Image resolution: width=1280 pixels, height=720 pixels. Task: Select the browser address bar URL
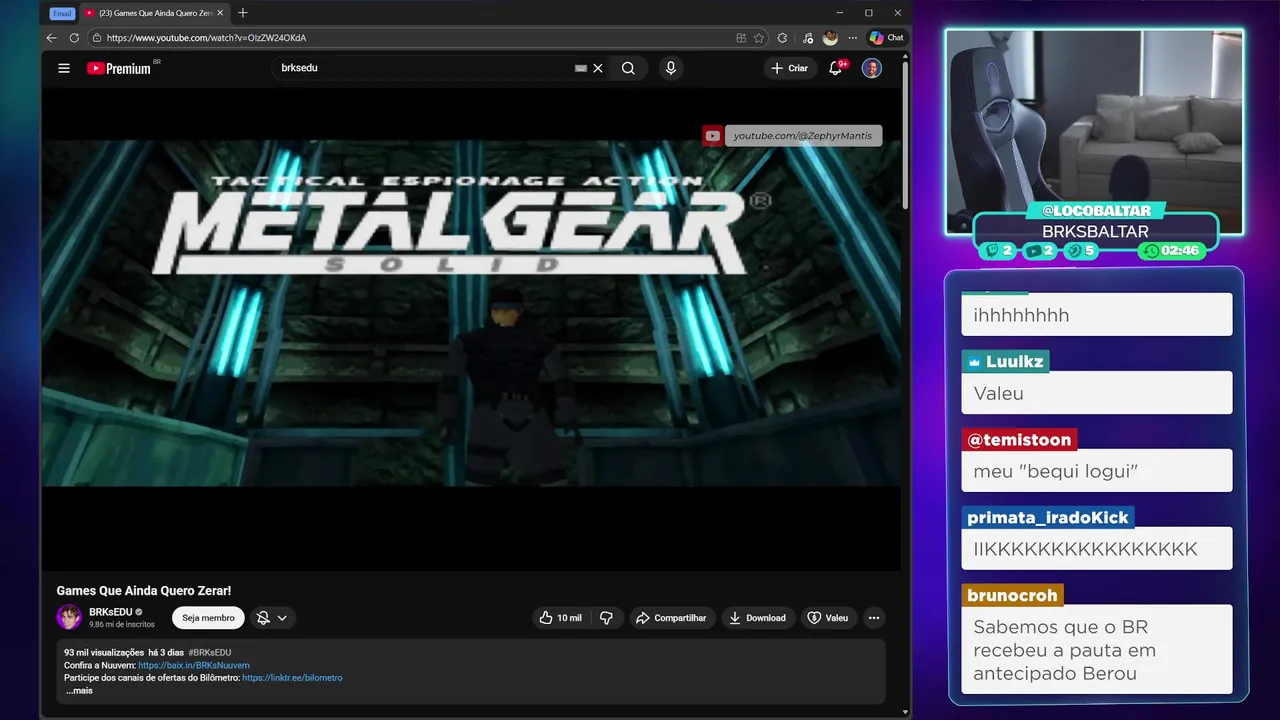pos(206,38)
